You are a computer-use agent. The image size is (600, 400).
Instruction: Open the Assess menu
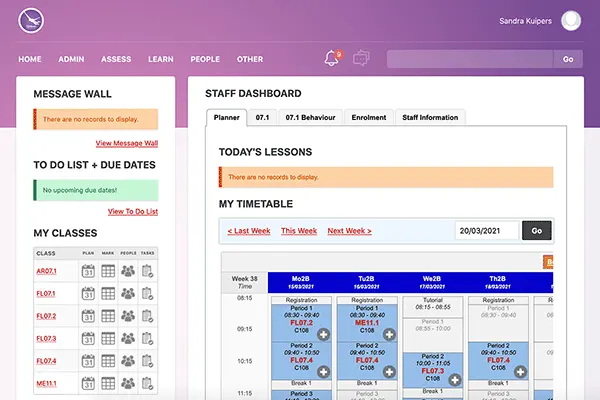coord(116,59)
